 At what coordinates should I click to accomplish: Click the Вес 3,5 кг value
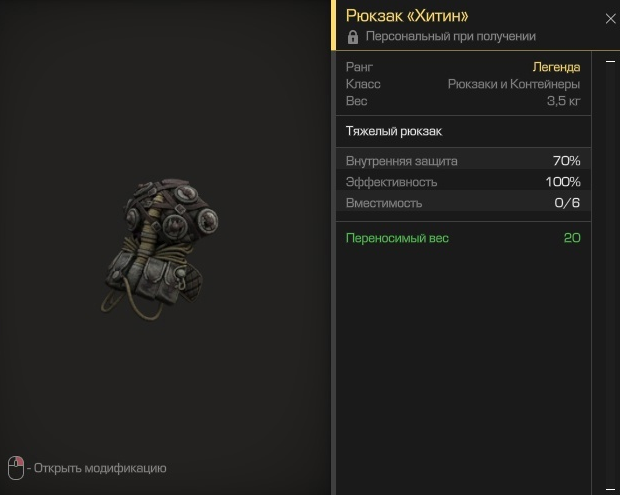click(x=563, y=101)
